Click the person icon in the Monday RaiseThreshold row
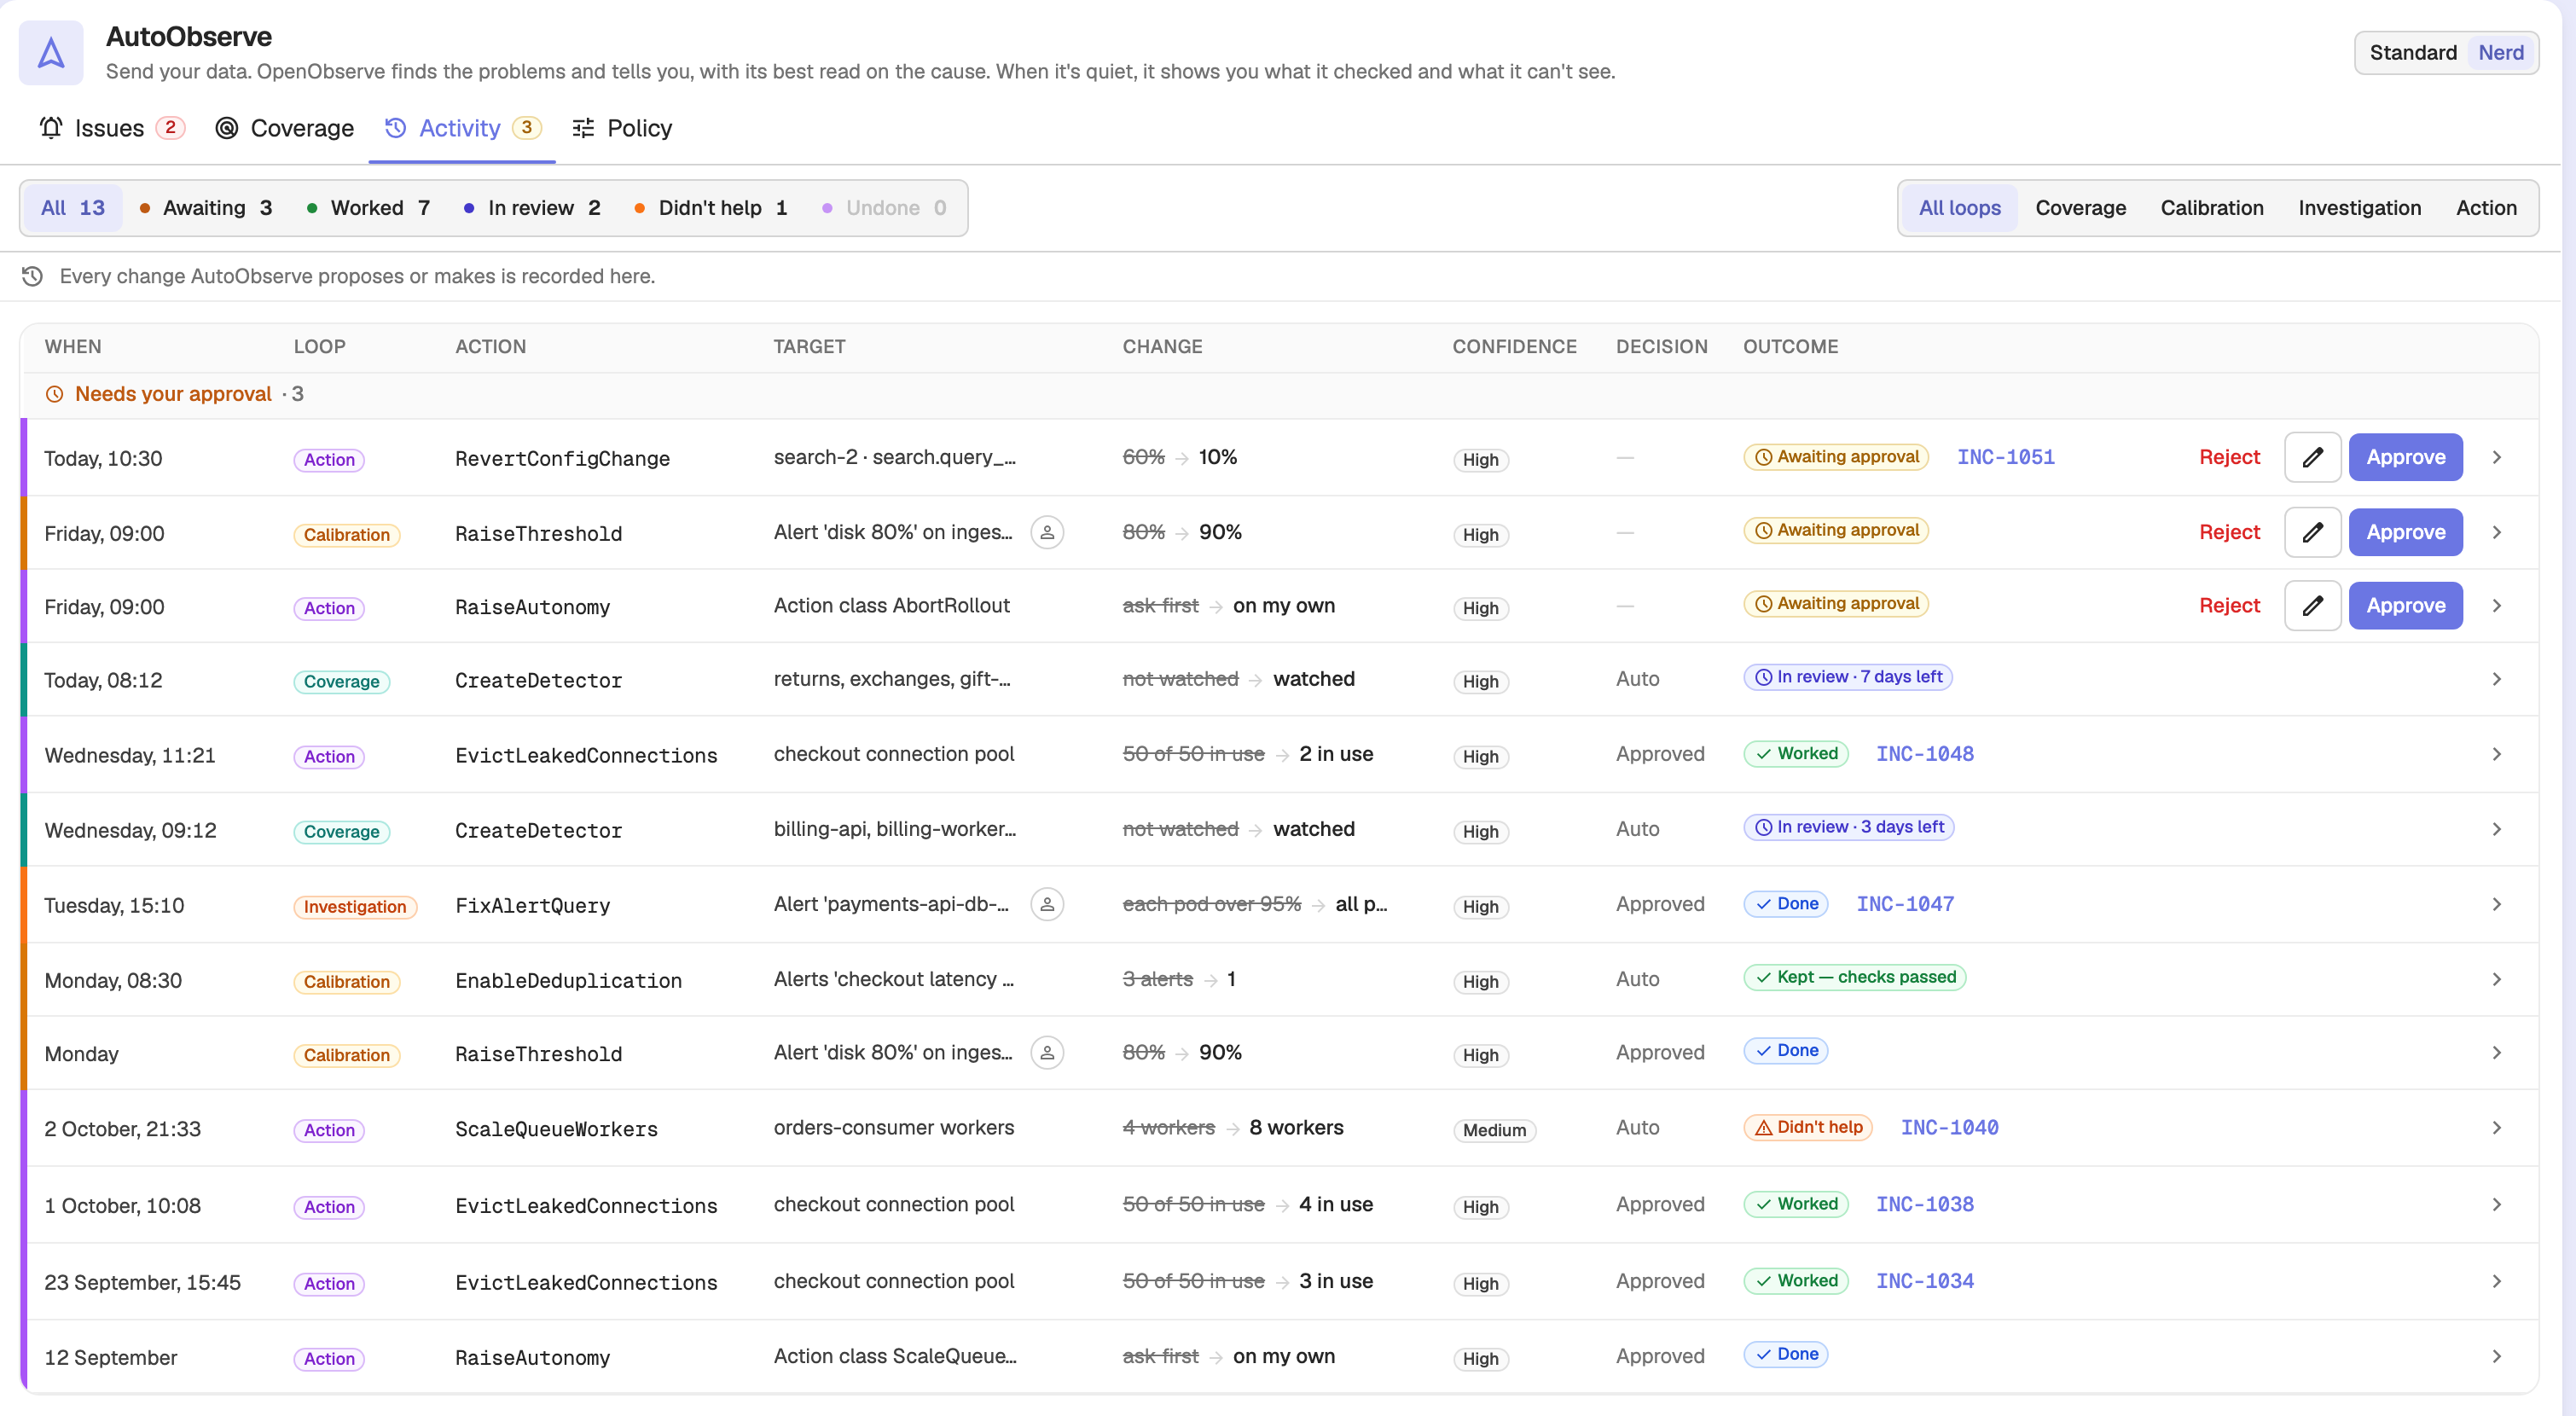The height and width of the screenshot is (1416, 2576). (1047, 1052)
